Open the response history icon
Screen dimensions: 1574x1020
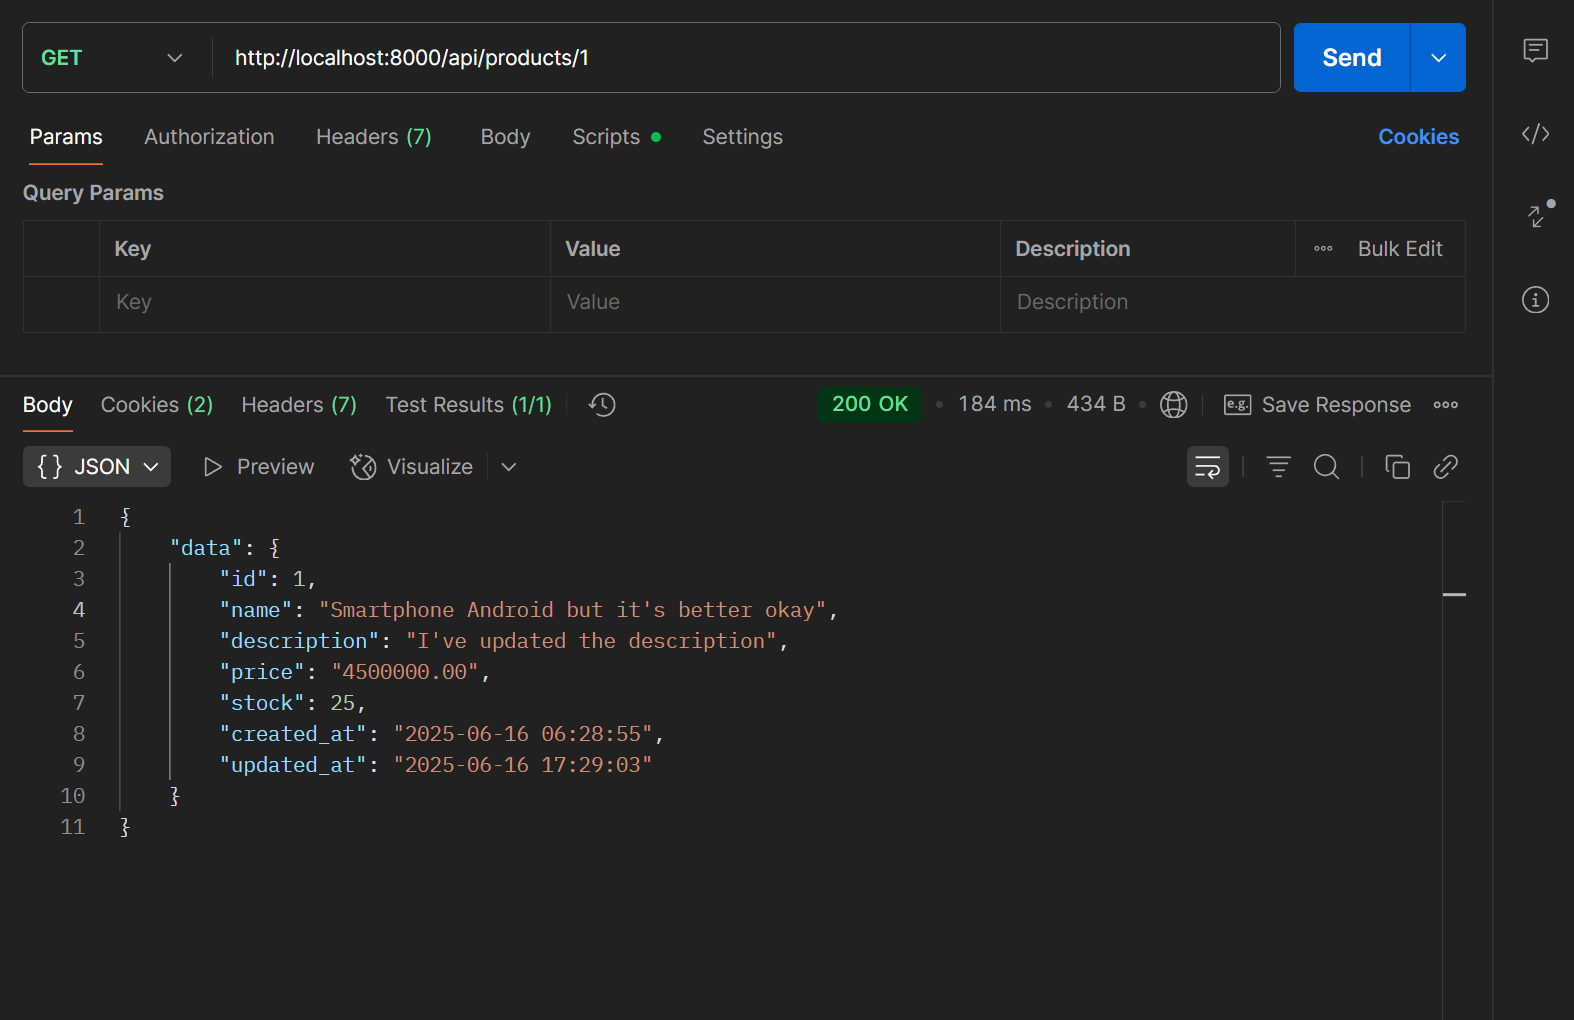pyautogui.click(x=602, y=405)
